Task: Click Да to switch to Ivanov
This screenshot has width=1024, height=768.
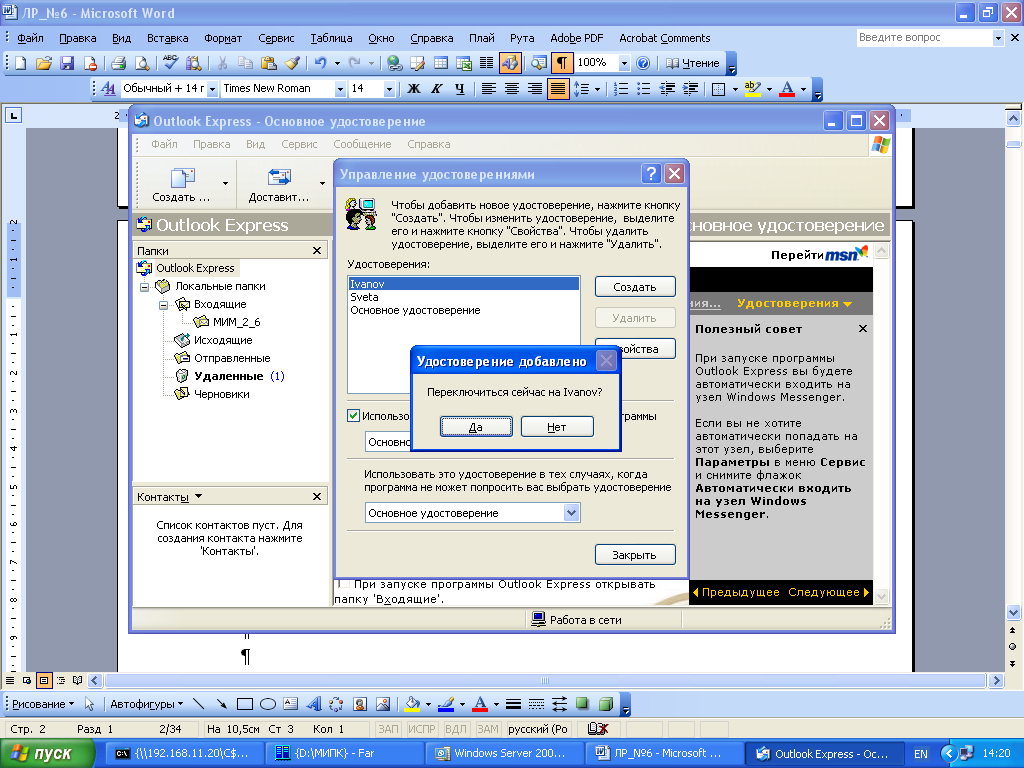Action: 476,427
